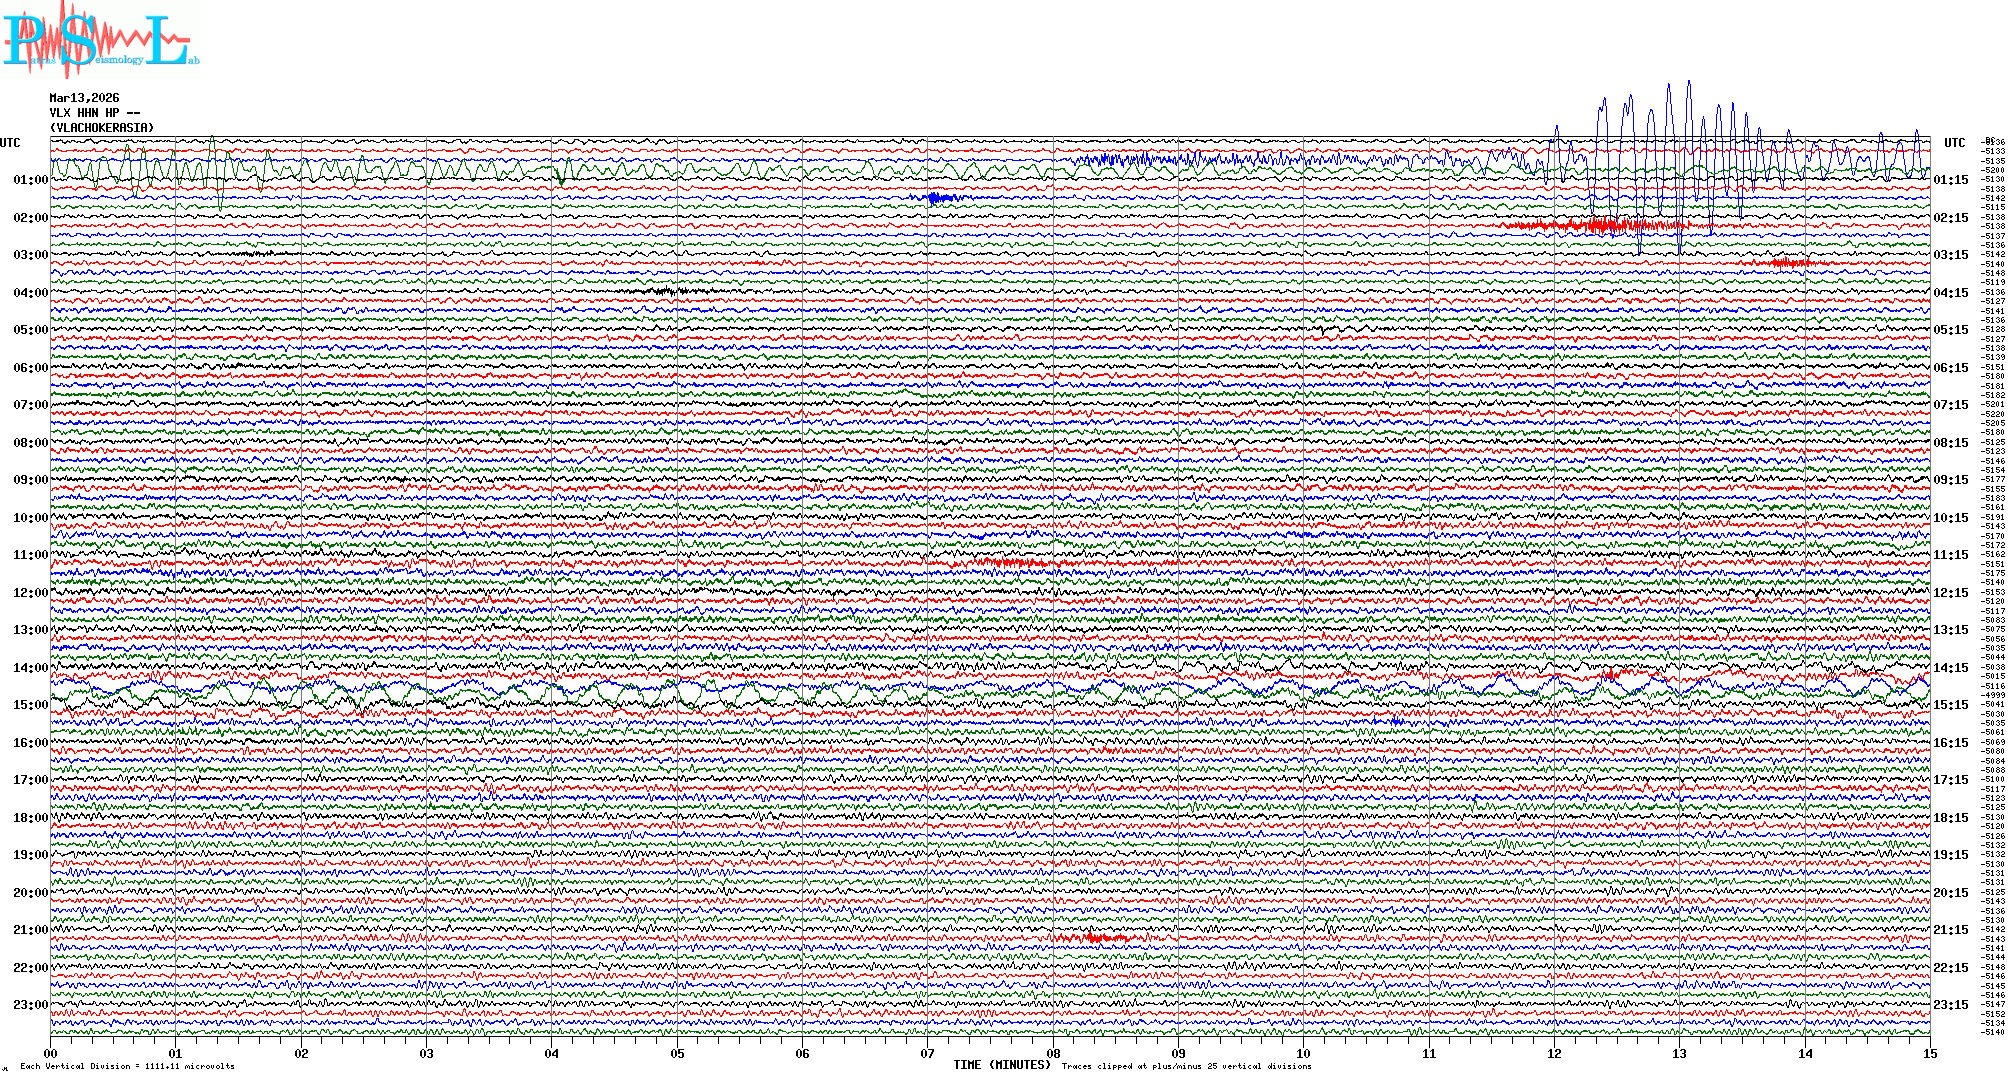Click the (VLACHOKERASIA) station name
The image size is (2010, 1080).
(102, 128)
